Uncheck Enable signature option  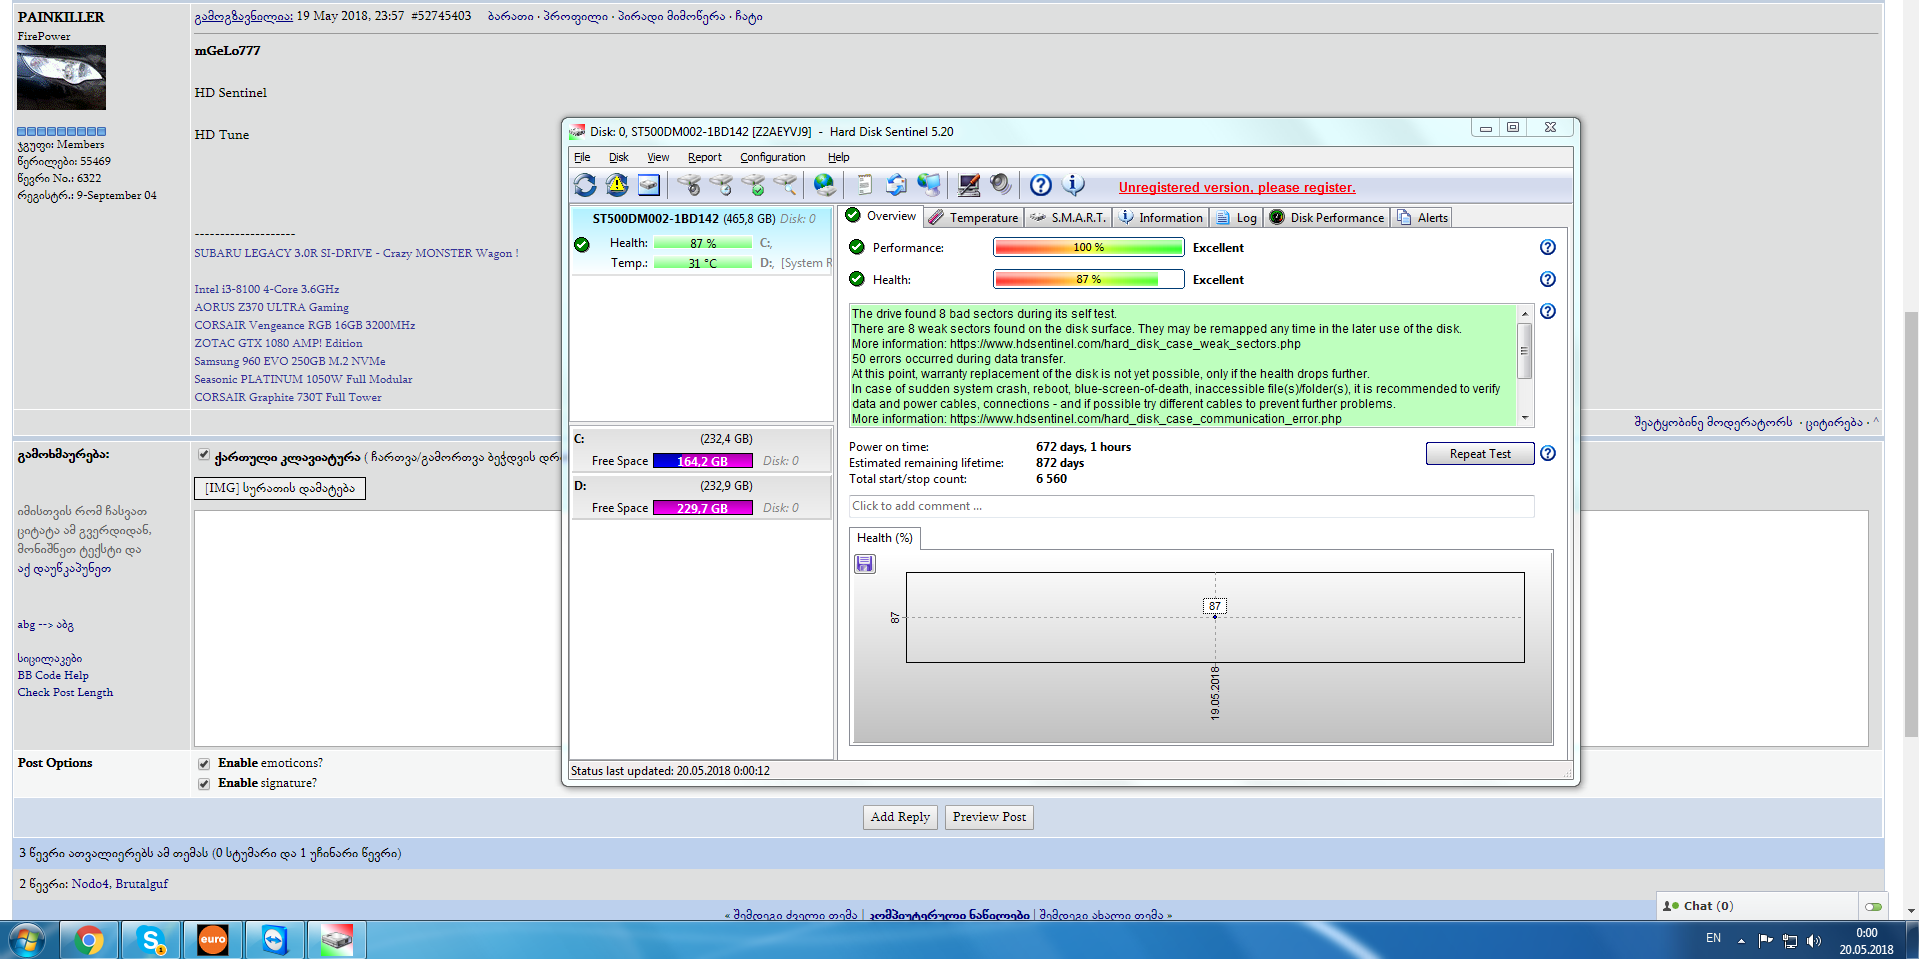tap(204, 784)
